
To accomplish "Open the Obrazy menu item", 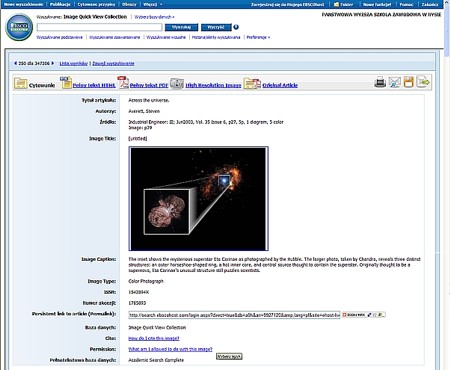I will click(129, 4).
